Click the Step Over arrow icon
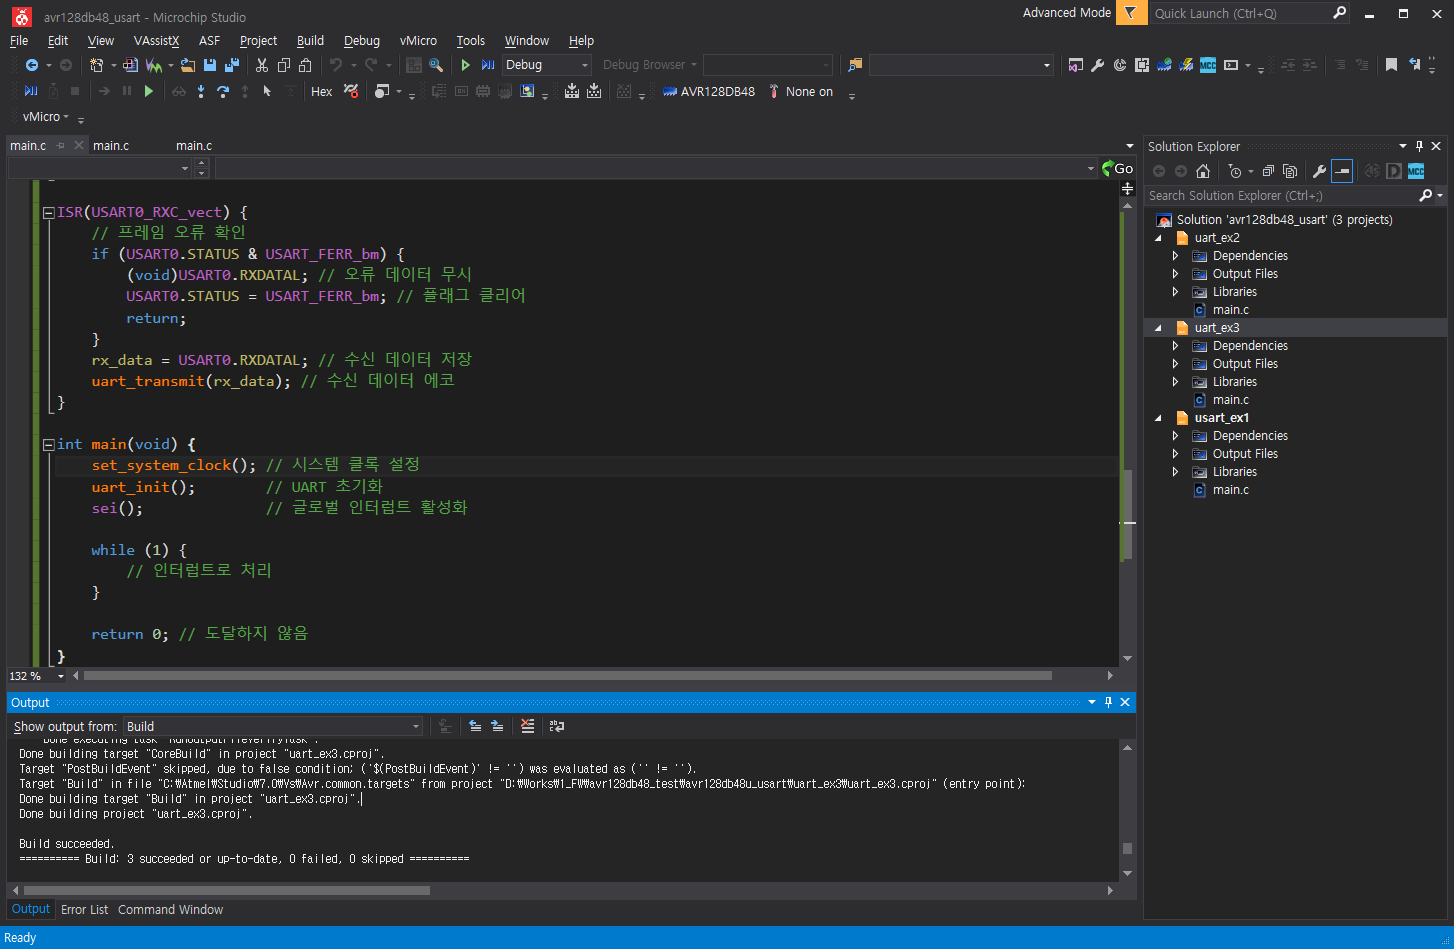 [222, 91]
